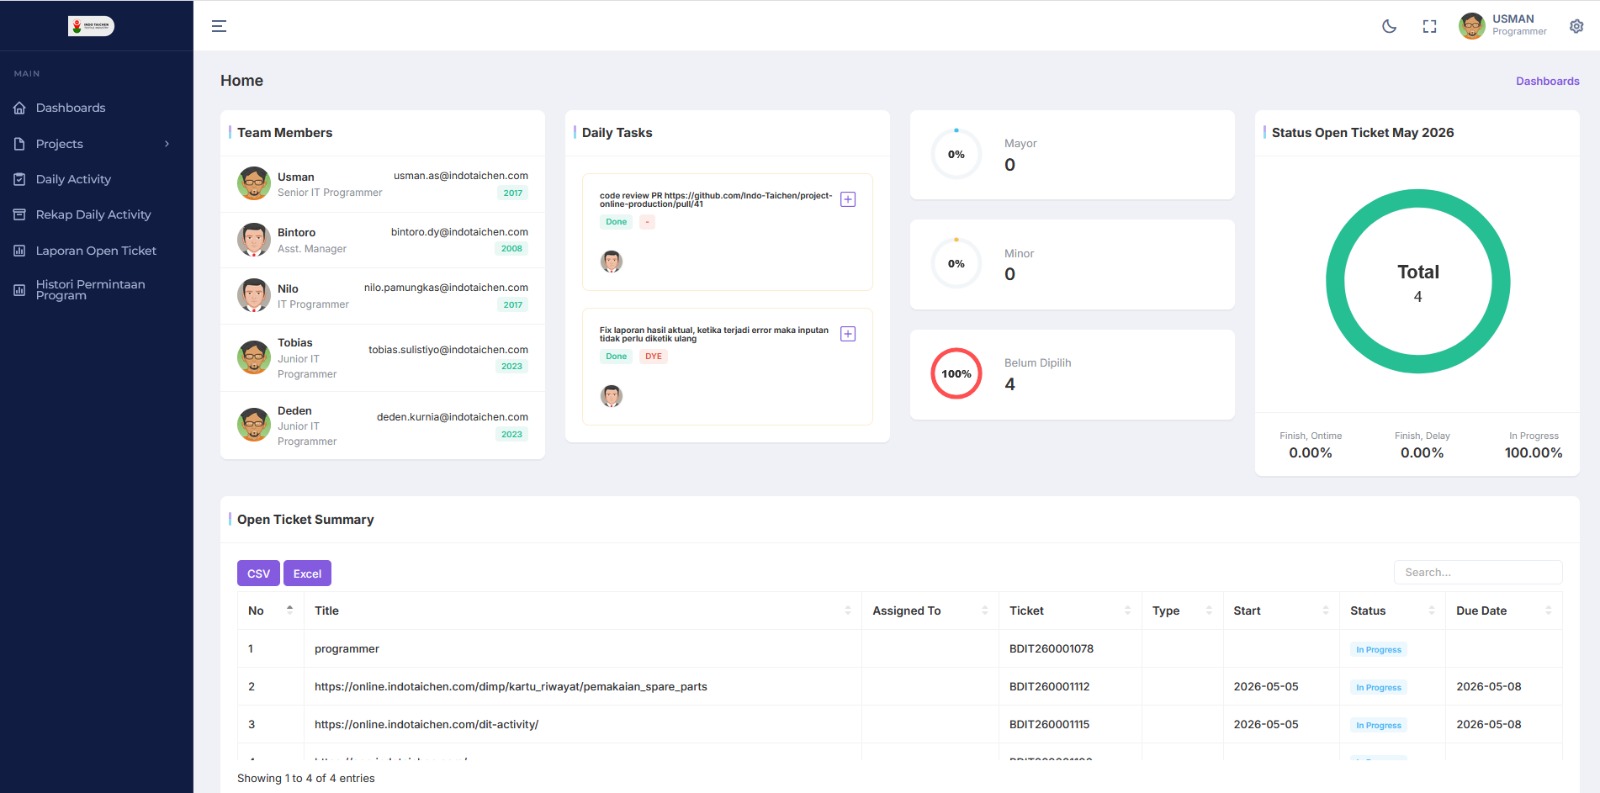The image size is (1600, 793).
Task: Enter fullscreen mode icon
Action: click(1430, 26)
